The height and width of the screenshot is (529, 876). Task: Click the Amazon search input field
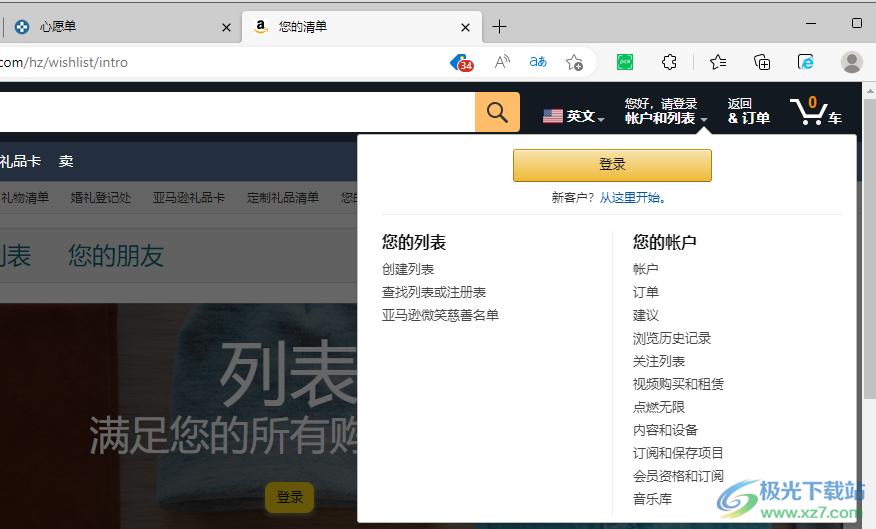point(237,112)
